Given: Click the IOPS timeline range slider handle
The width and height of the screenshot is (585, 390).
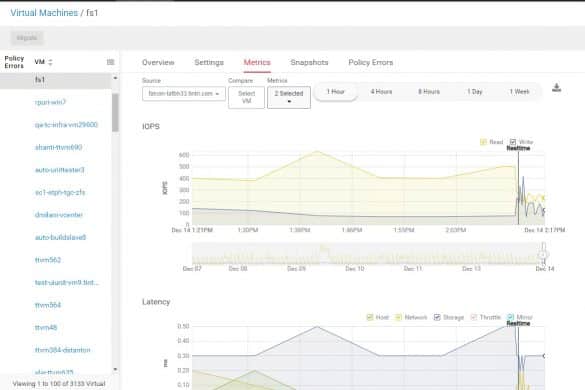Looking at the screenshot, I should (544, 254).
